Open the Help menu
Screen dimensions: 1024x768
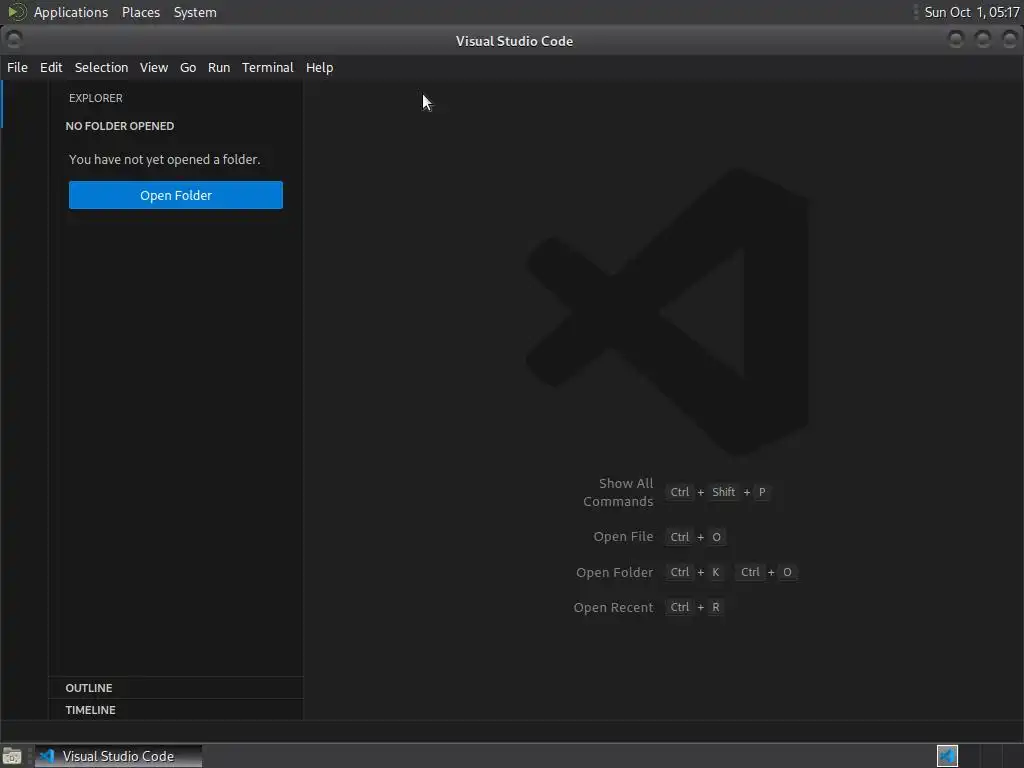pyautogui.click(x=319, y=67)
